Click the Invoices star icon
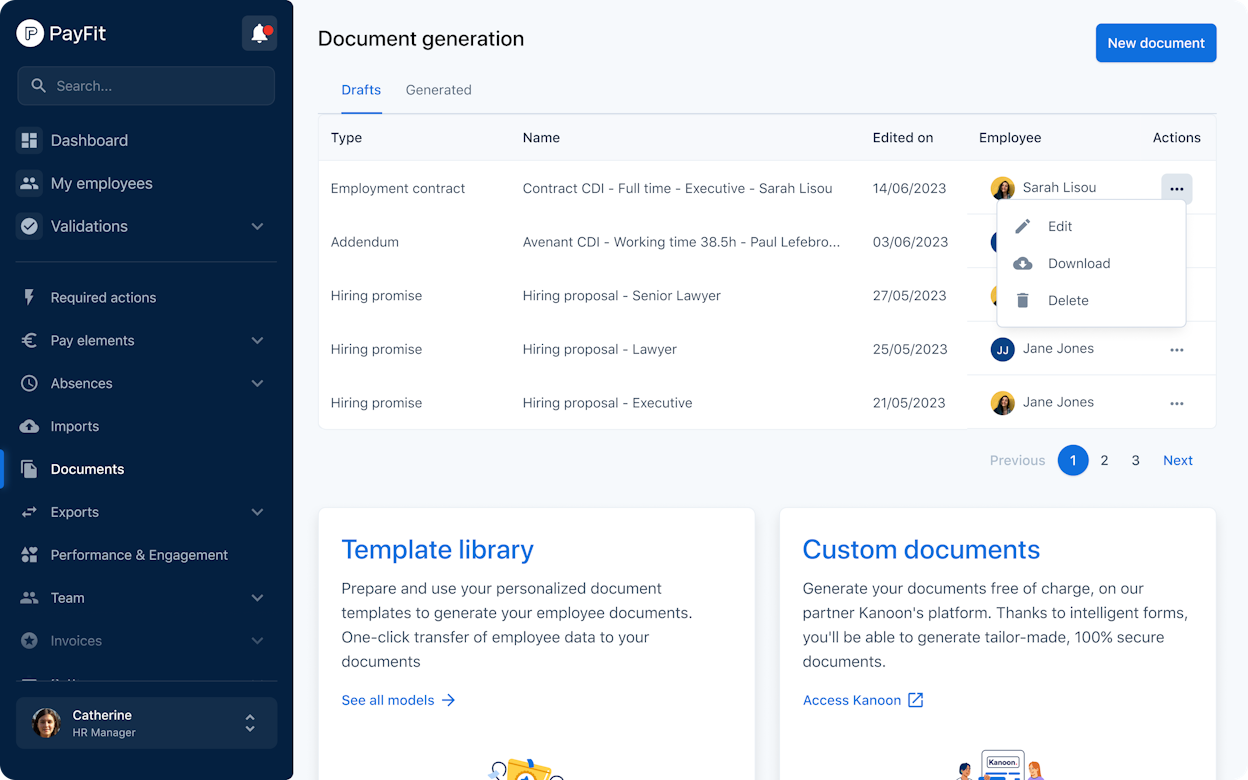The width and height of the screenshot is (1248, 780). 29,641
